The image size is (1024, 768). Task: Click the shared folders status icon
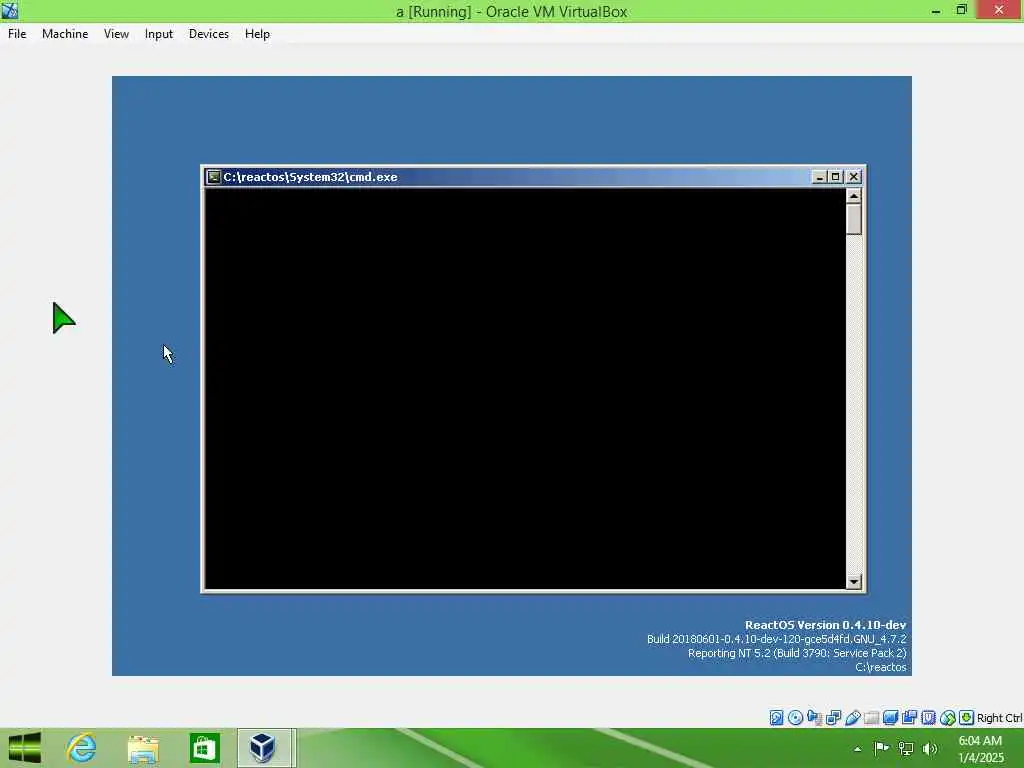point(871,718)
